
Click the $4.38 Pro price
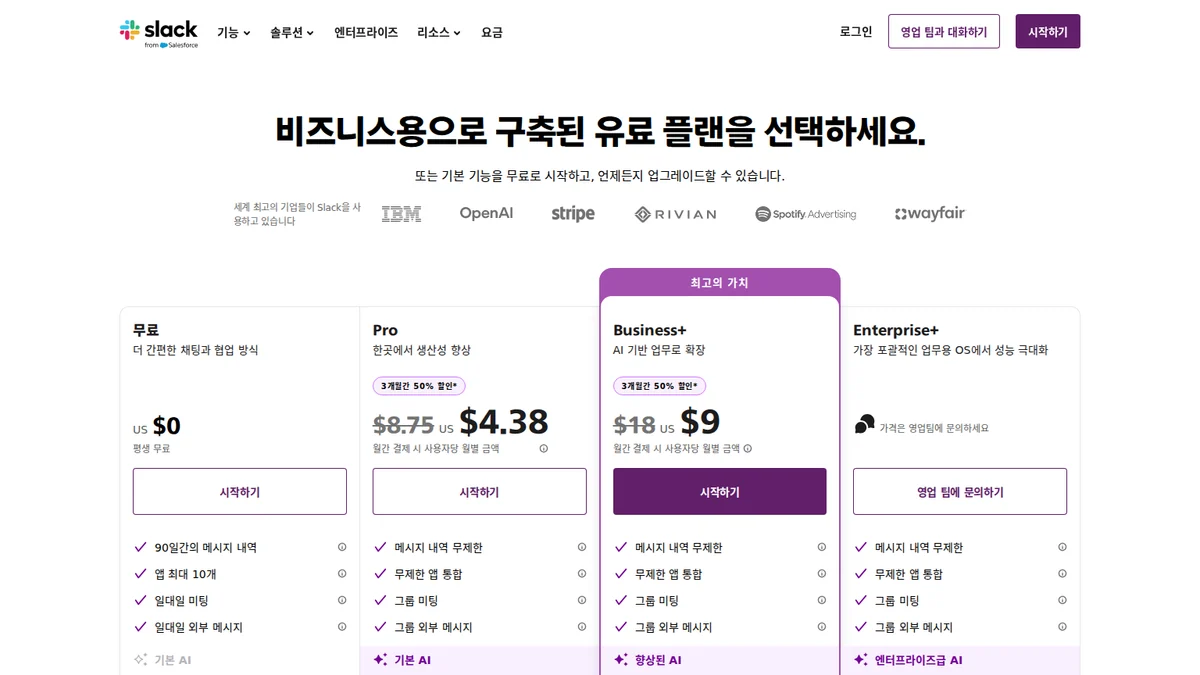coord(504,422)
